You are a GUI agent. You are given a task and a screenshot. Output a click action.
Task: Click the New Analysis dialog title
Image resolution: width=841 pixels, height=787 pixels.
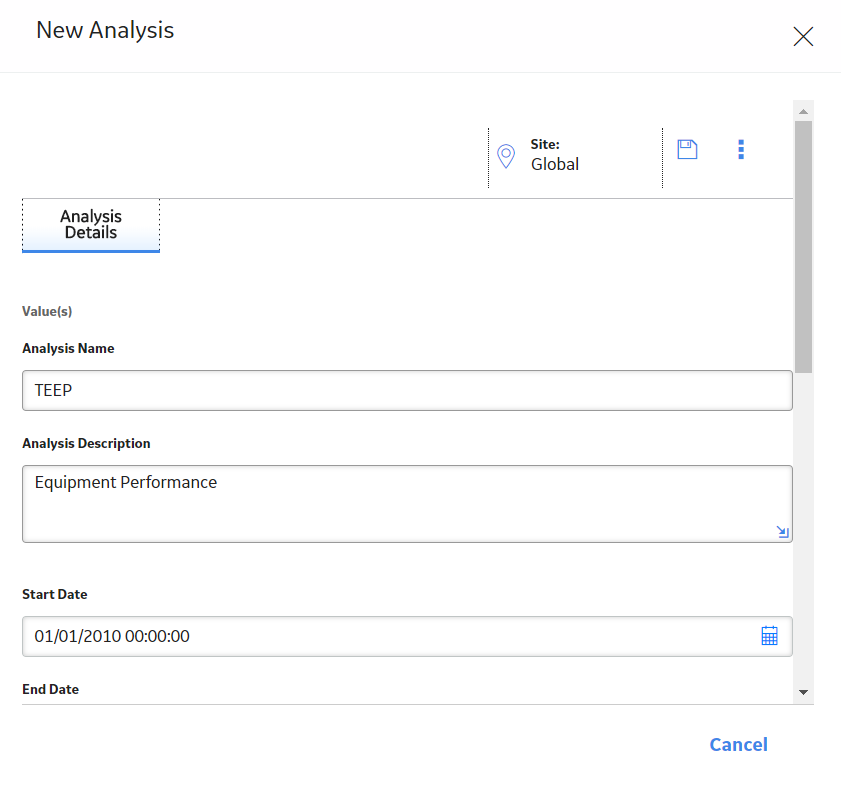(x=105, y=31)
